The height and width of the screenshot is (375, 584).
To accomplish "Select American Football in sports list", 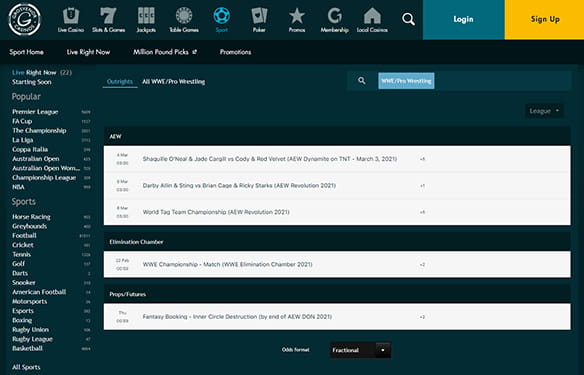I will (39, 292).
